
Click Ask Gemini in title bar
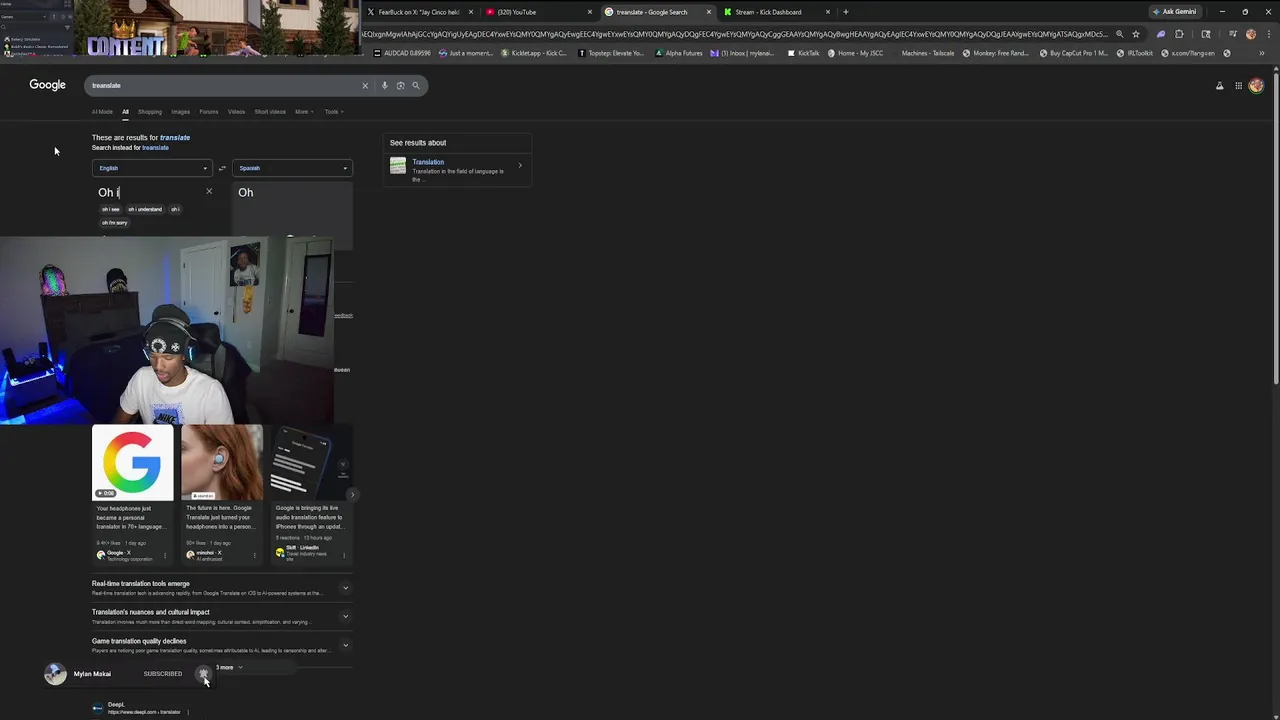[x=1174, y=12]
